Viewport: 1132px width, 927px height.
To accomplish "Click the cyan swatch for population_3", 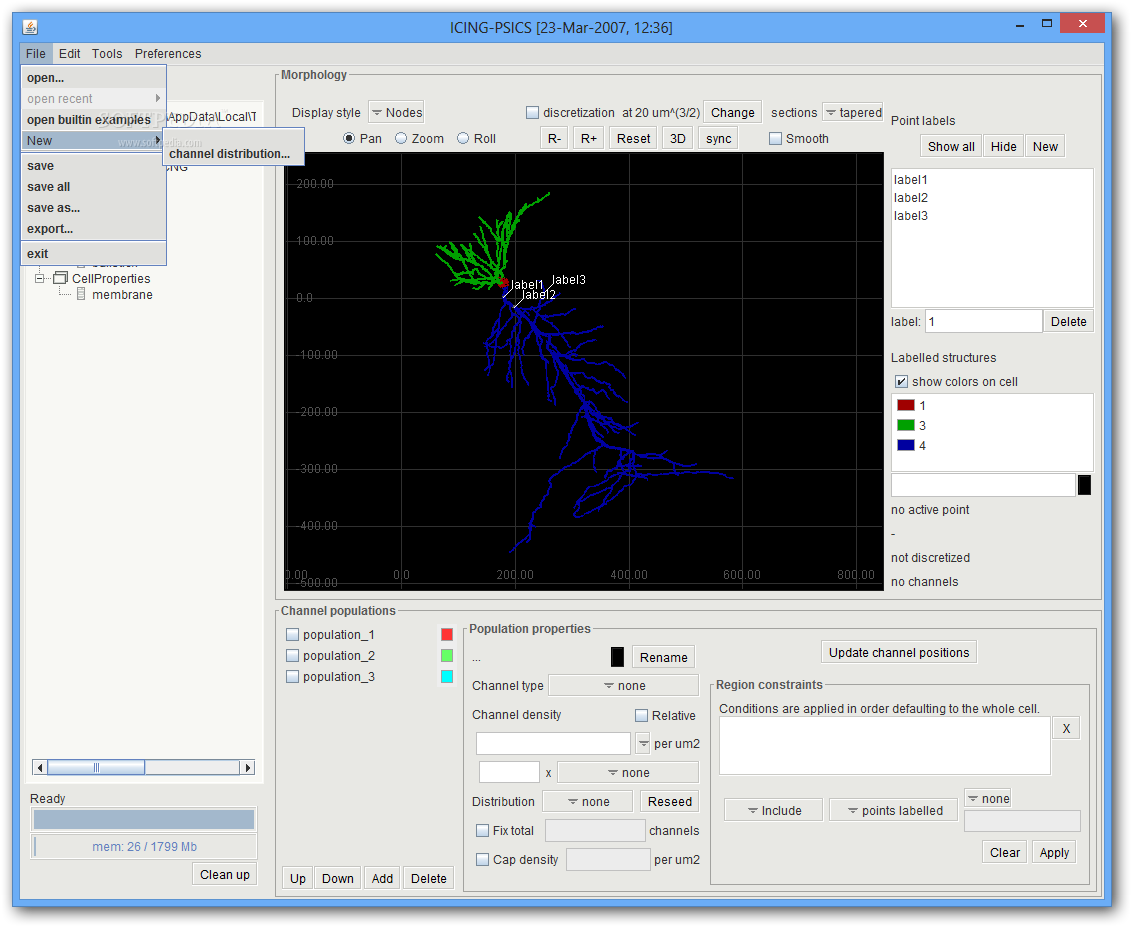I will coord(447,676).
